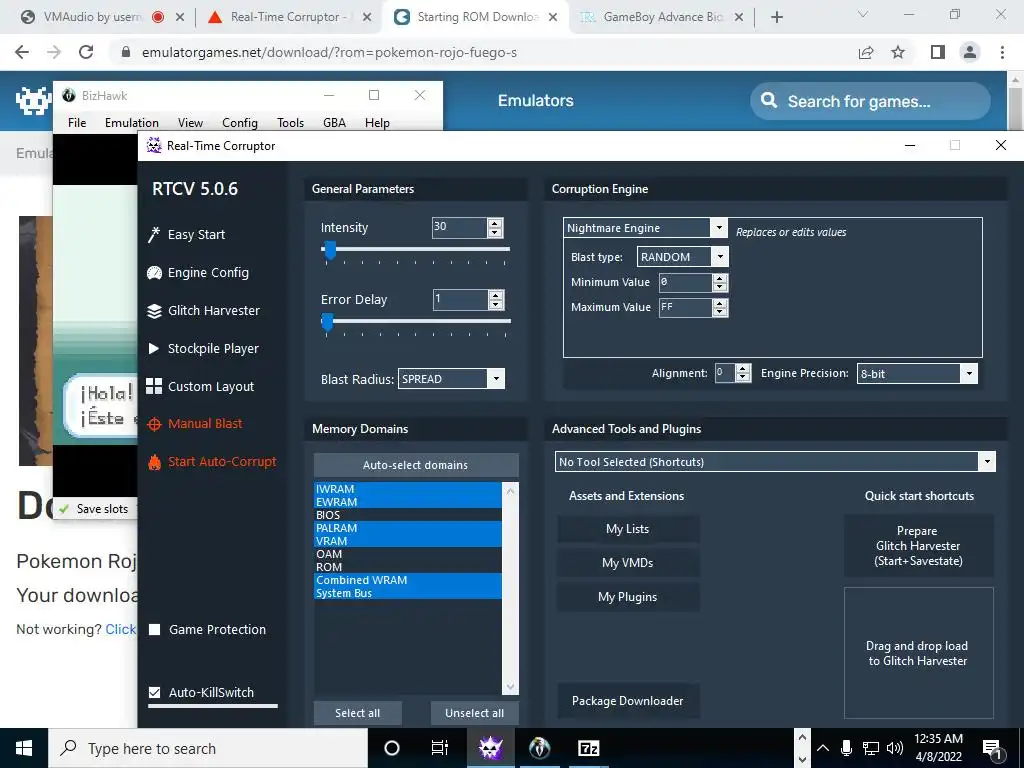Click Manual Blast crosshair icon

point(154,424)
